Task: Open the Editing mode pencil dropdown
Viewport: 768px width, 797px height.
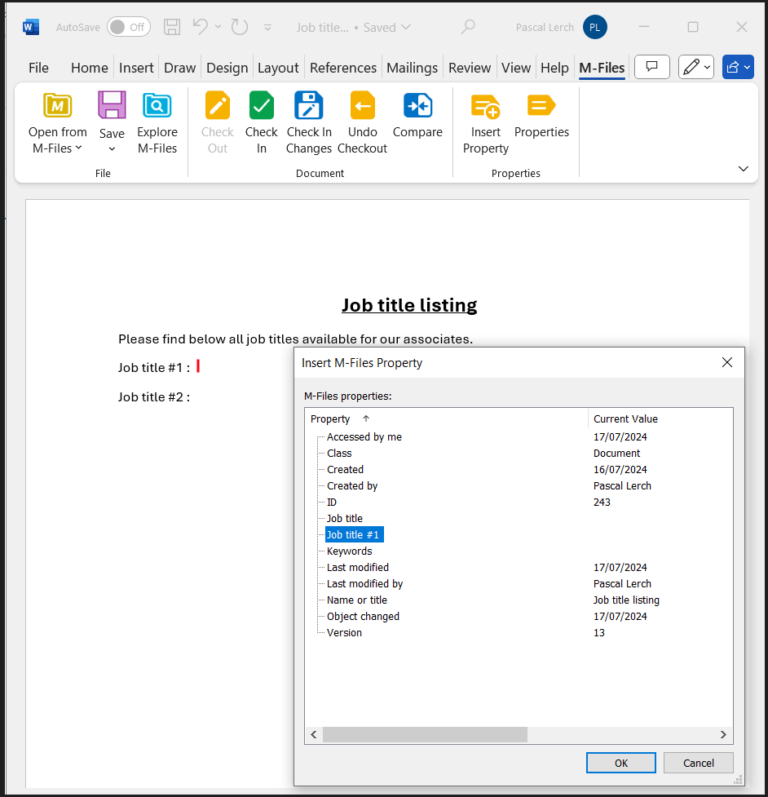Action: click(696, 67)
